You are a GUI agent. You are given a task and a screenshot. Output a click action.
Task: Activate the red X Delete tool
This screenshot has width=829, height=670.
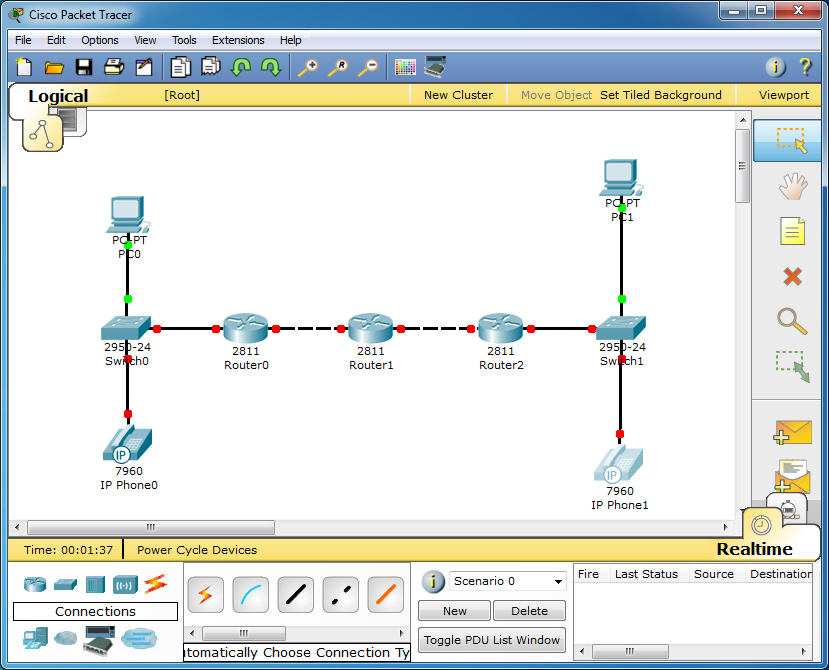(x=793, y=276)
